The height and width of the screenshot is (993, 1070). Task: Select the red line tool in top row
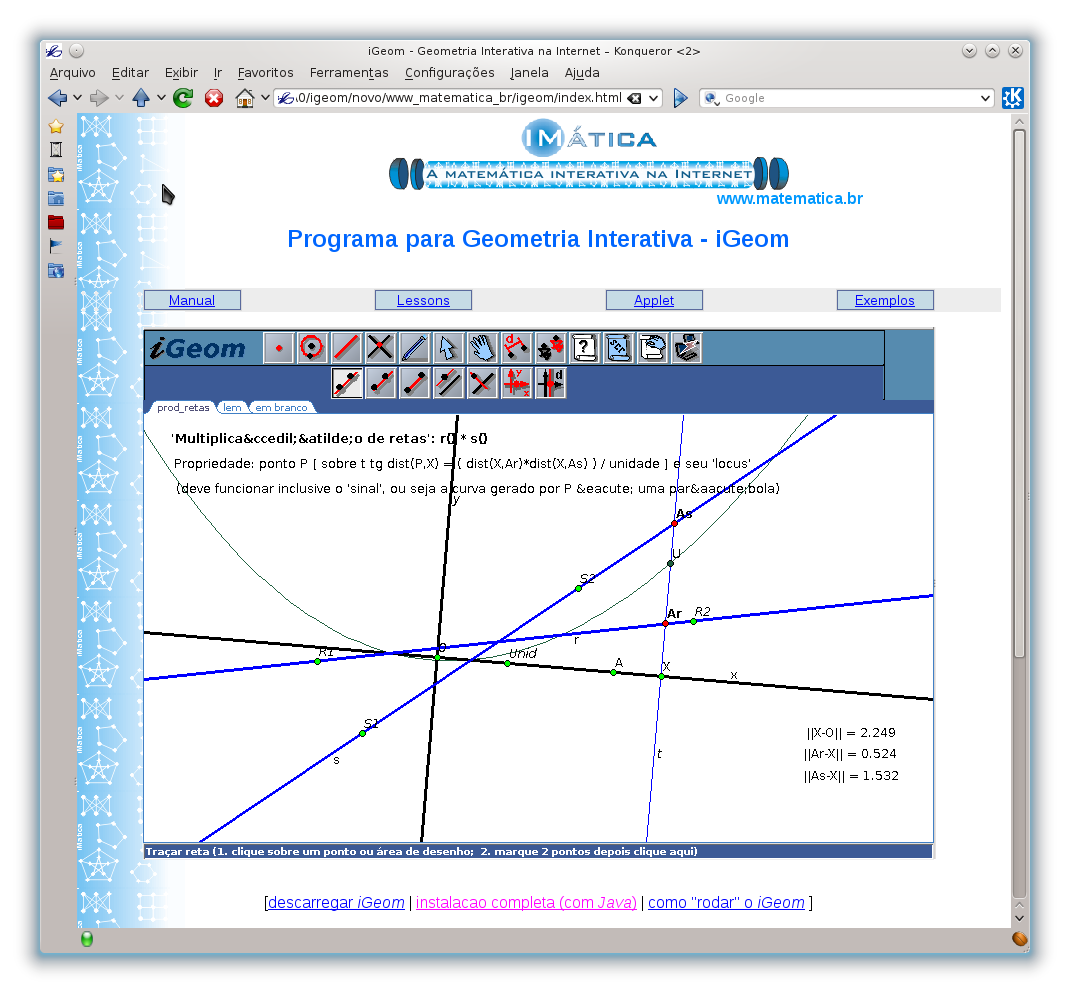click(x=346, y=348)
